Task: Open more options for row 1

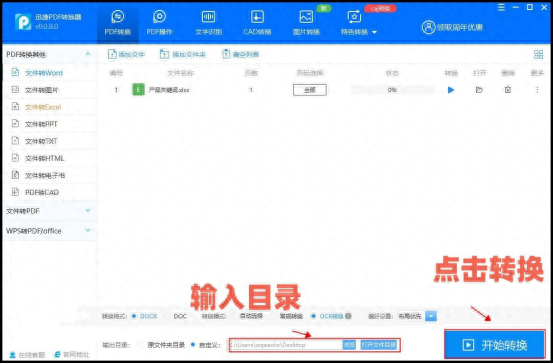Action: (537, 90)
